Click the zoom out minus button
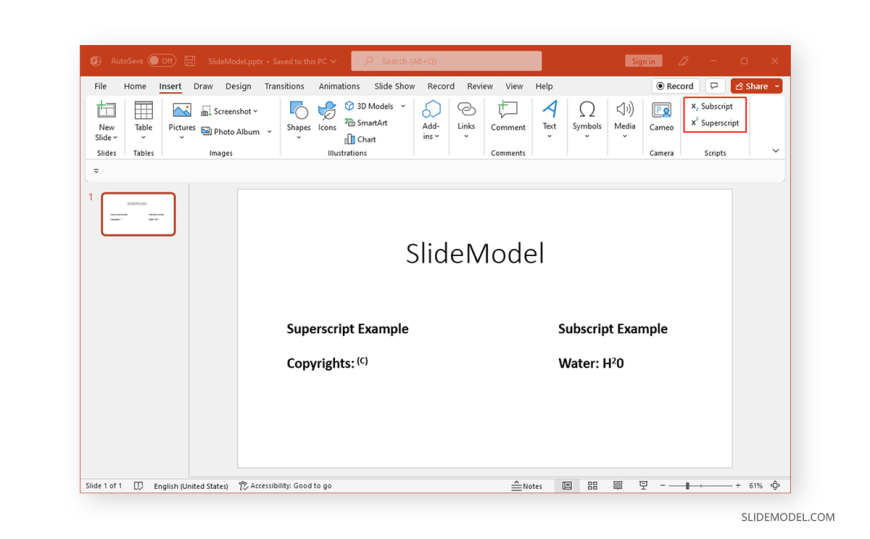This screenshot has height=539, width=870. (x=662, y=486)
